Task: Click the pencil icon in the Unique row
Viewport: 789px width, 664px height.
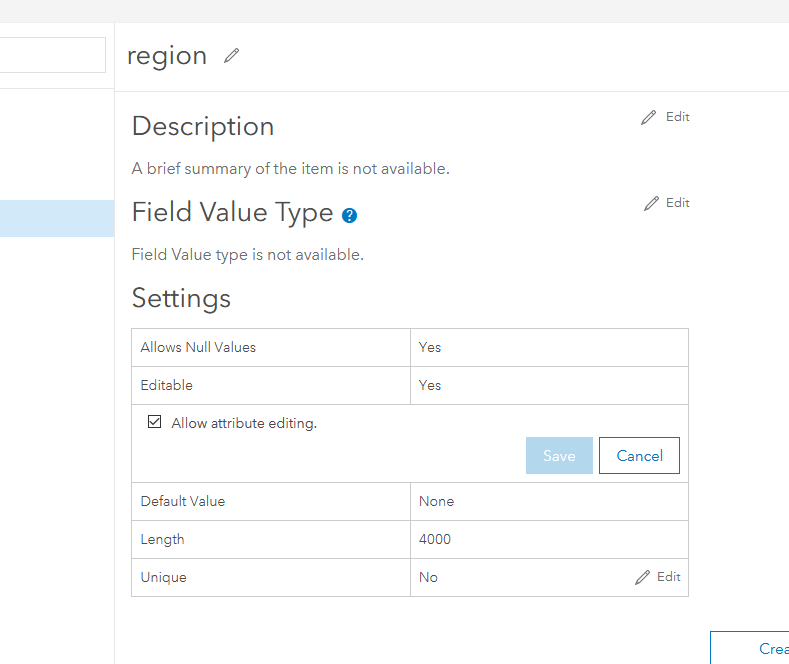Action: pyautogui.click(x=643, y=577)
